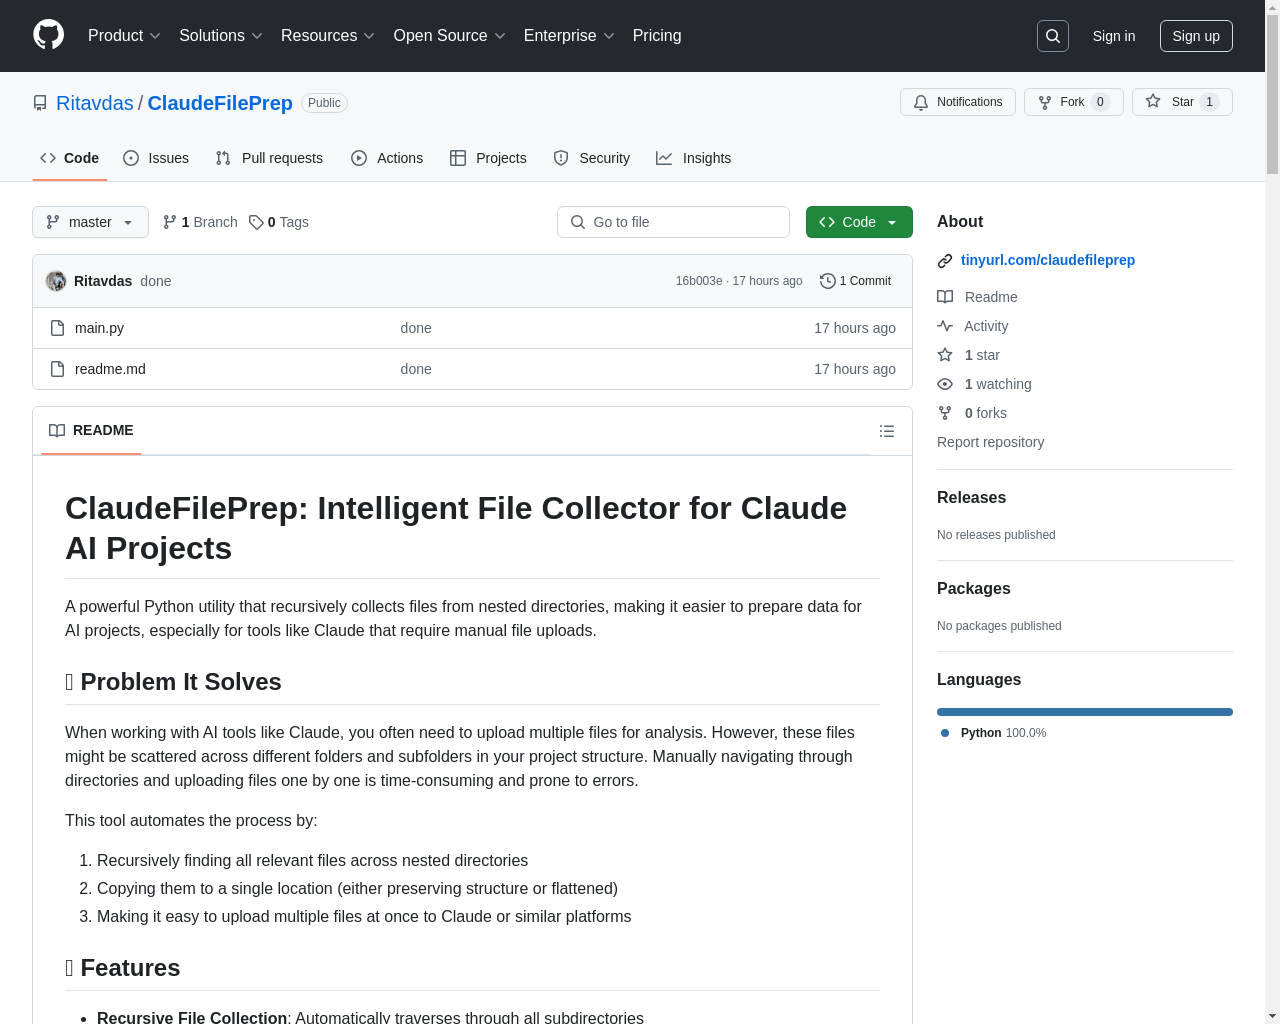The height and width of the screenshot is (1024, 1280).
Task: Open the Packages heading link
Action: 973,588
